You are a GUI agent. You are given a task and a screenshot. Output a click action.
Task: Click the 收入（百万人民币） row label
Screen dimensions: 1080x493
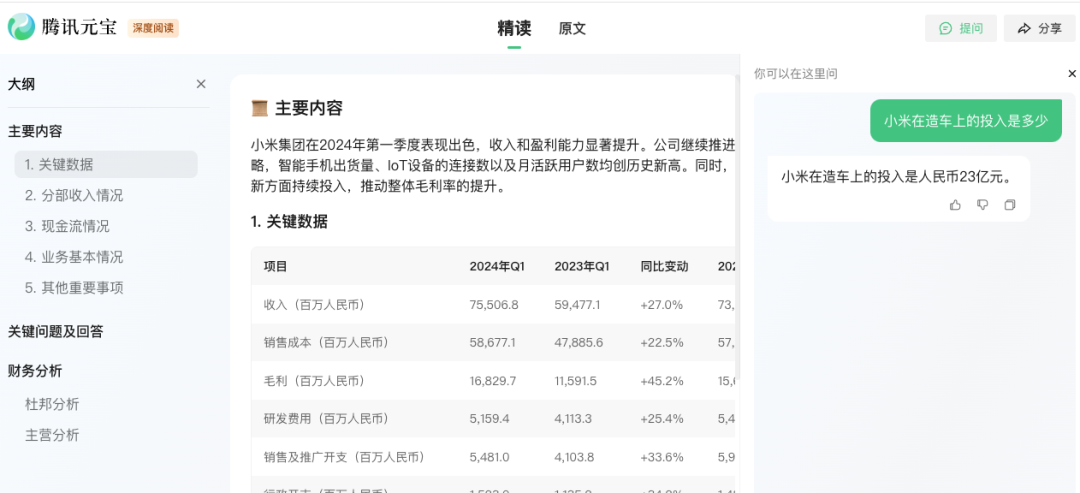[x=314, y=304]
